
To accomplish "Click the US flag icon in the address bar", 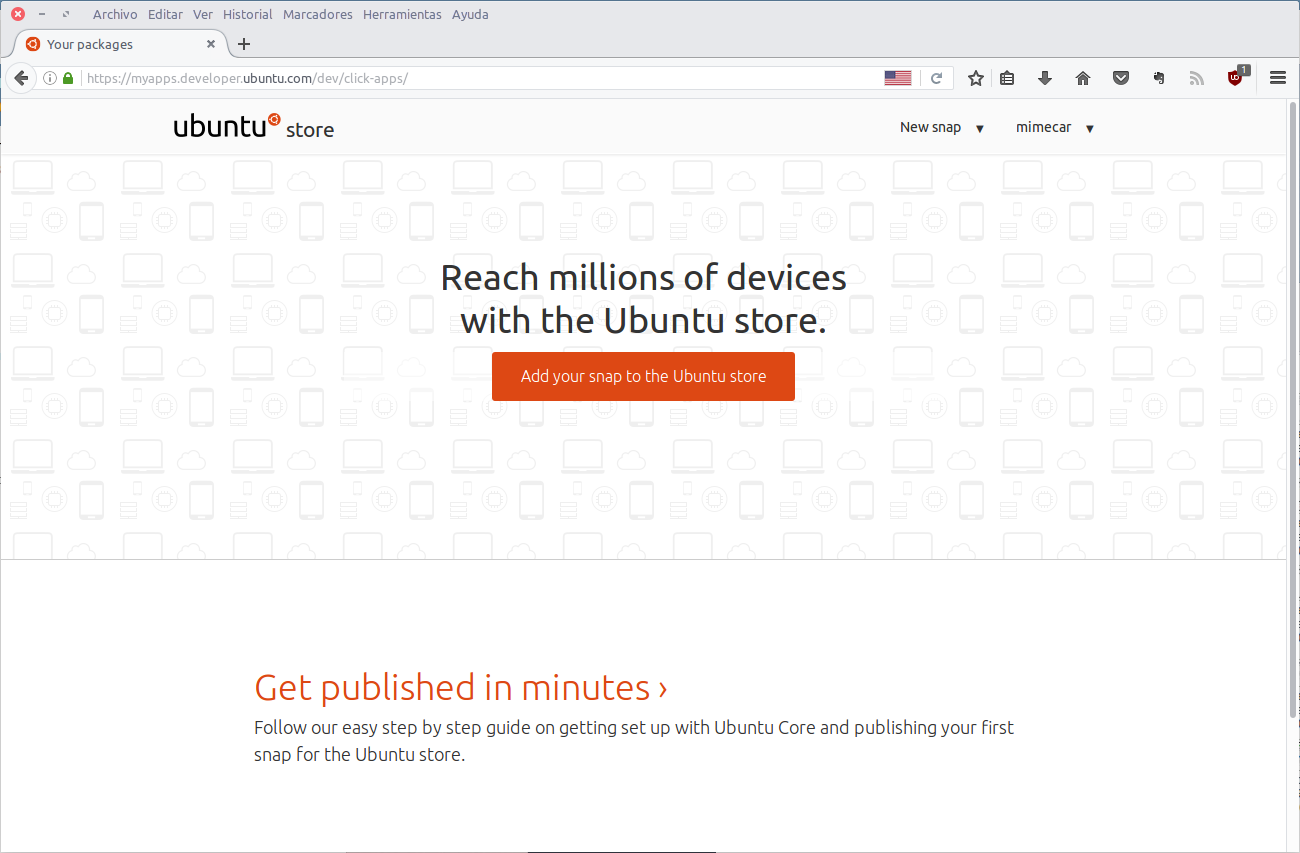I will tap(898, 78).
